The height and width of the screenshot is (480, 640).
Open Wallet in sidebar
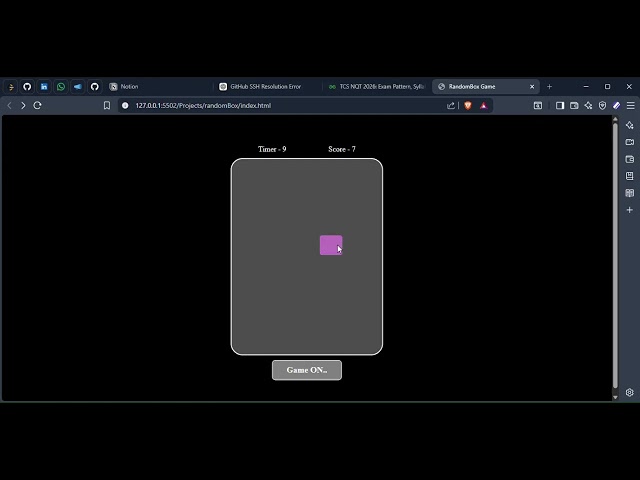pyautogui.click(x=629, y=159)
